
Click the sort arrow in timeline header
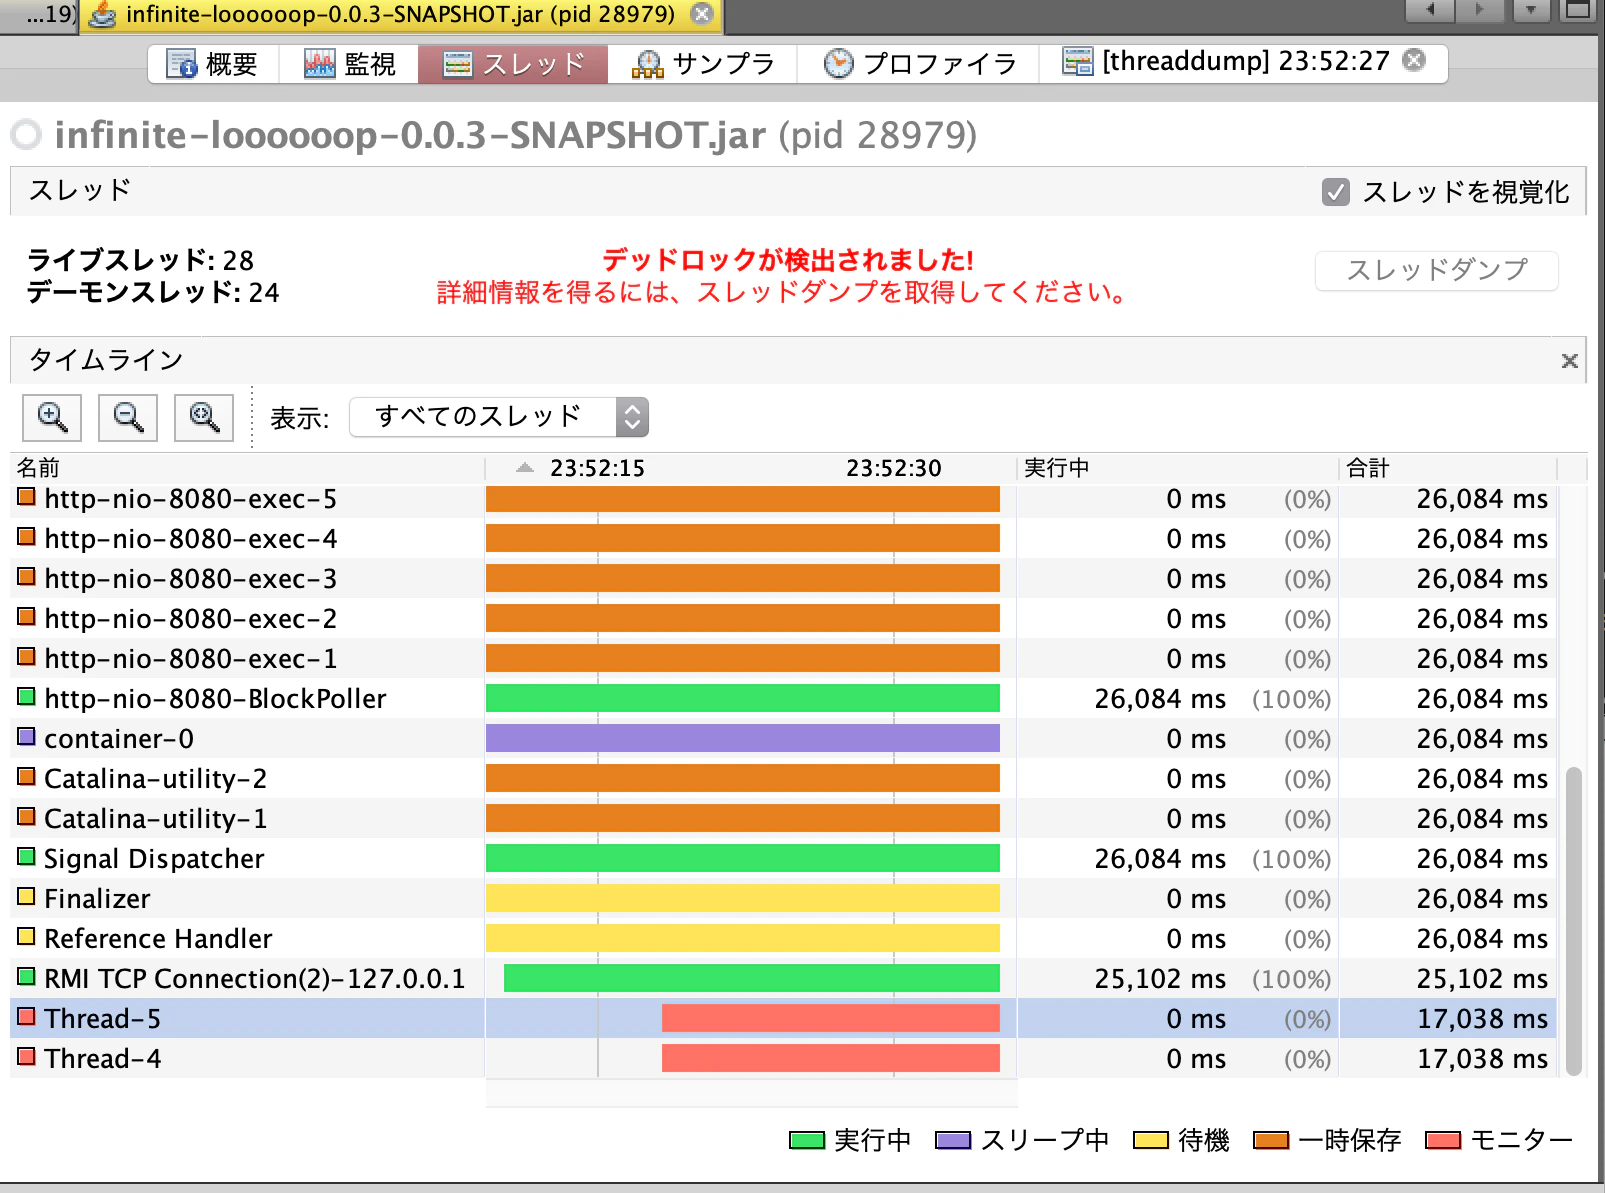[525, 468]
